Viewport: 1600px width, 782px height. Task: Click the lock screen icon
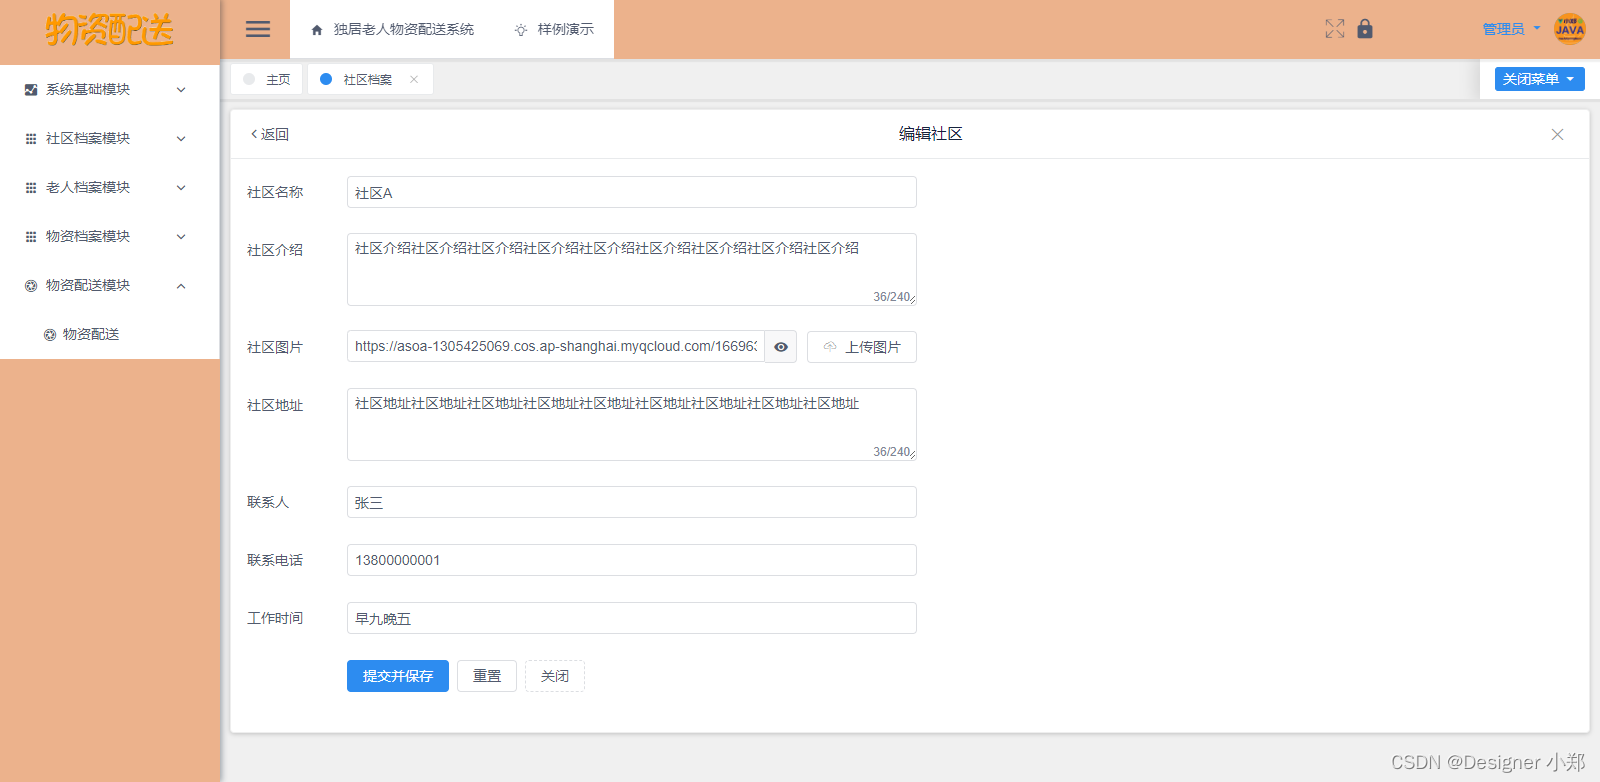click(x=1365, y=29)
